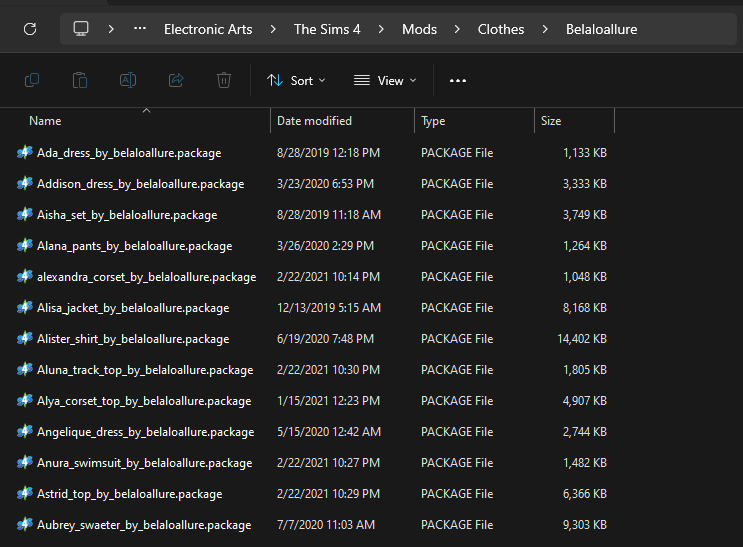Click file name Addison_dress_by_belaloallure.package
This screenshot has height=547, width=743.
141,184
